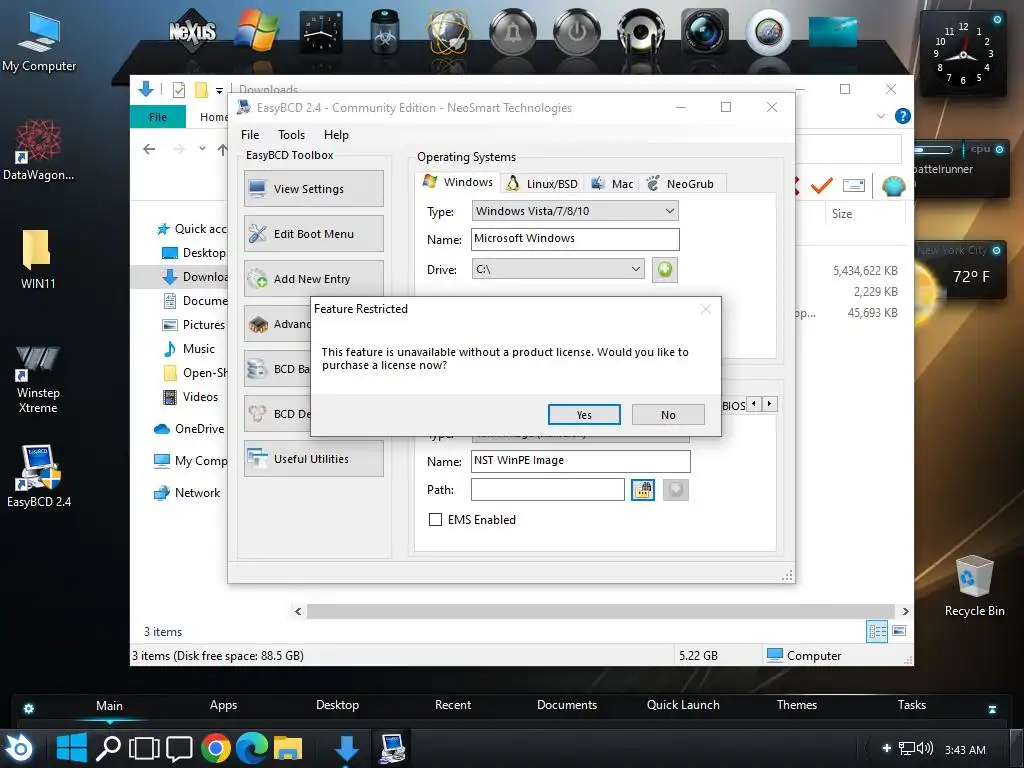Click power icon in top dock
Viewport: 1024px width, 768px height.
[x=577, y=31]
